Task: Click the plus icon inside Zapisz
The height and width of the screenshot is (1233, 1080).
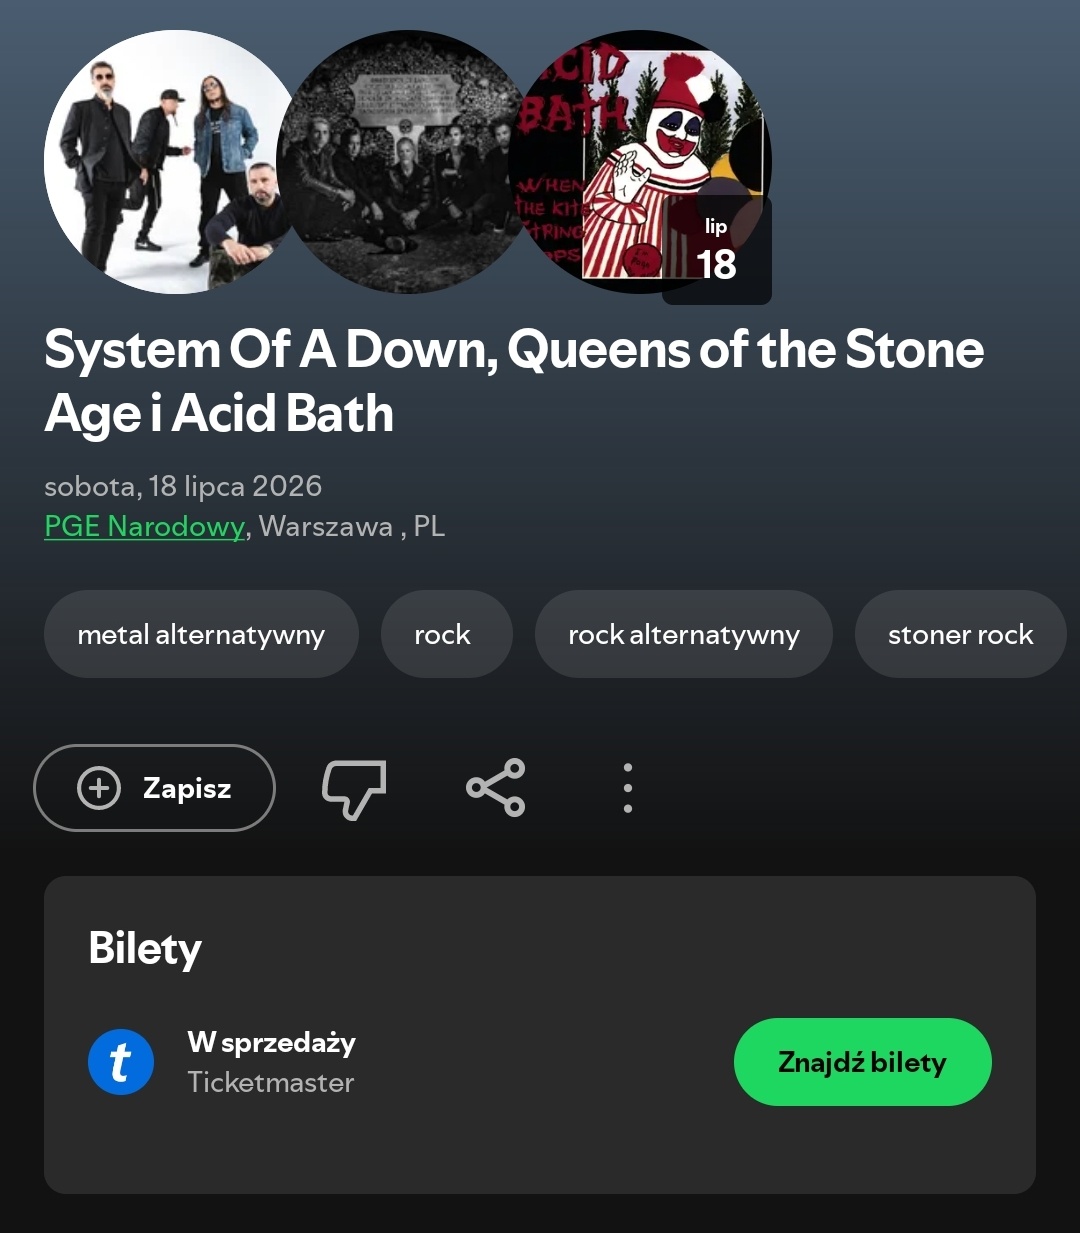Action: 99,788
